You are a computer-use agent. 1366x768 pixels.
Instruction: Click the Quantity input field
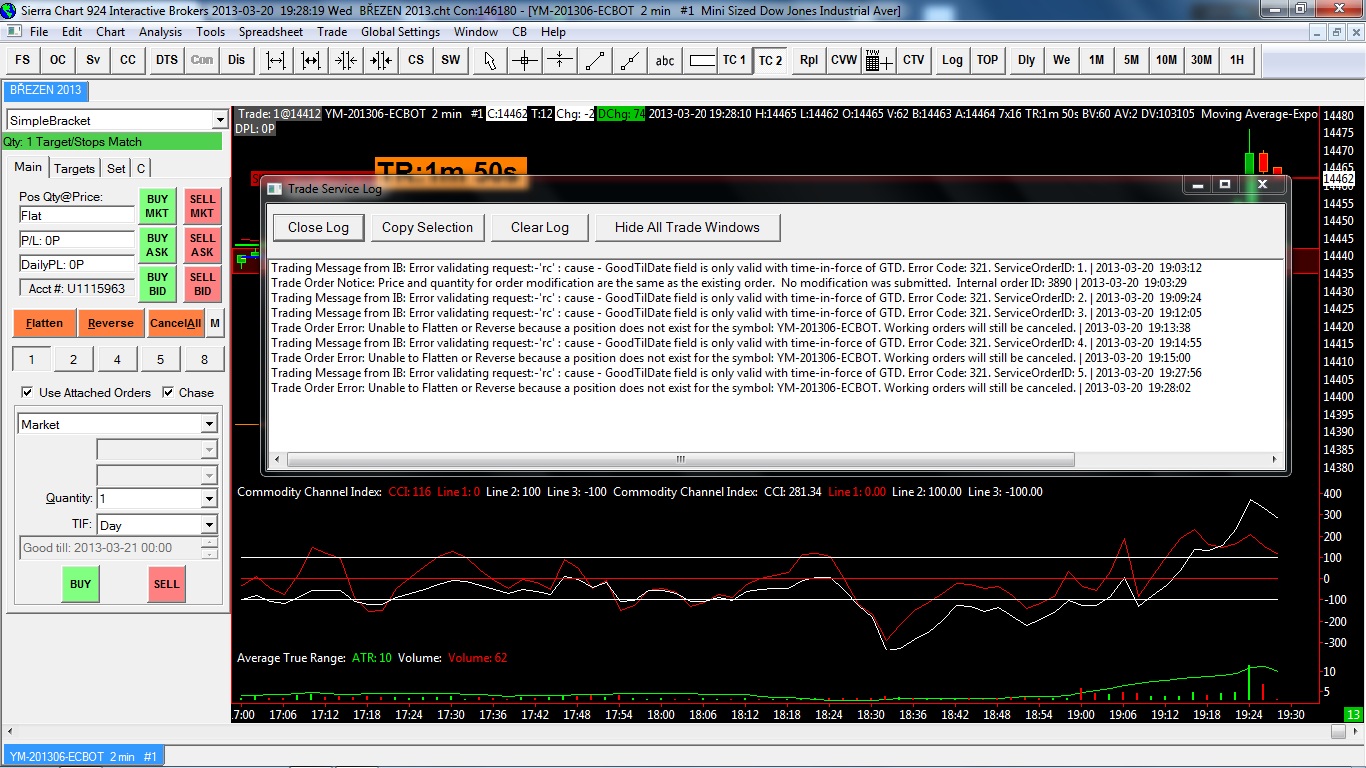(x=149, y=498)
